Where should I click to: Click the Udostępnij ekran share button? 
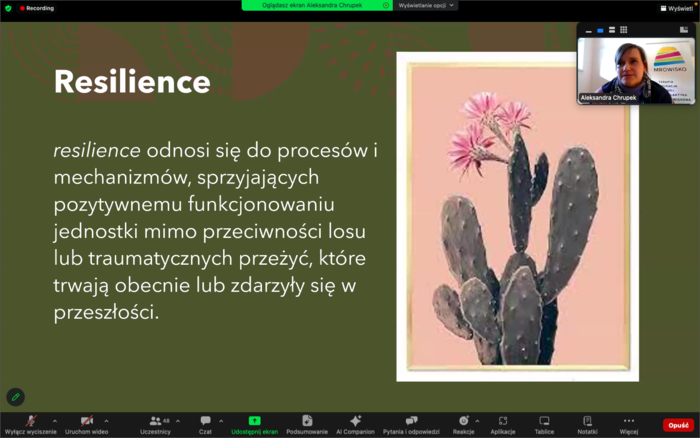pyautogui.click(x=254, y=424)
